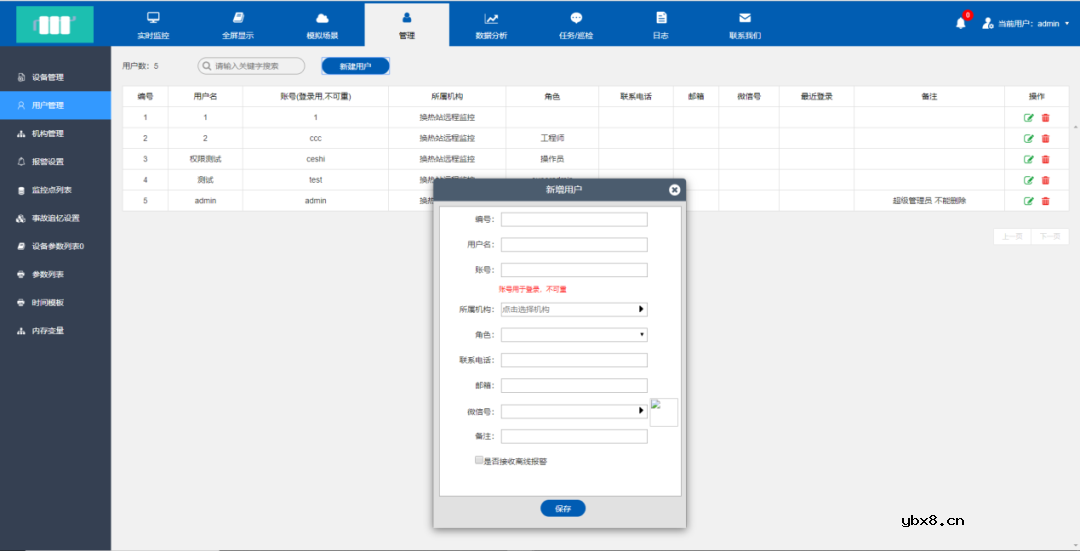The width and height of the screenshot is (1080, 551).
Task: Open the 全屏显示 top tab
Action: point(238,25)
